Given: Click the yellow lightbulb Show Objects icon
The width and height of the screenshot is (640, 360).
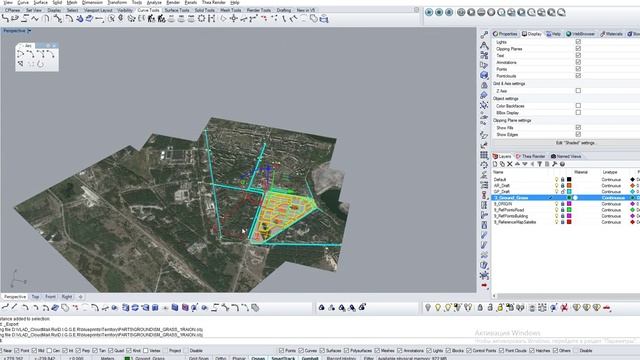Looking at the screenshot, I should 438,308.
